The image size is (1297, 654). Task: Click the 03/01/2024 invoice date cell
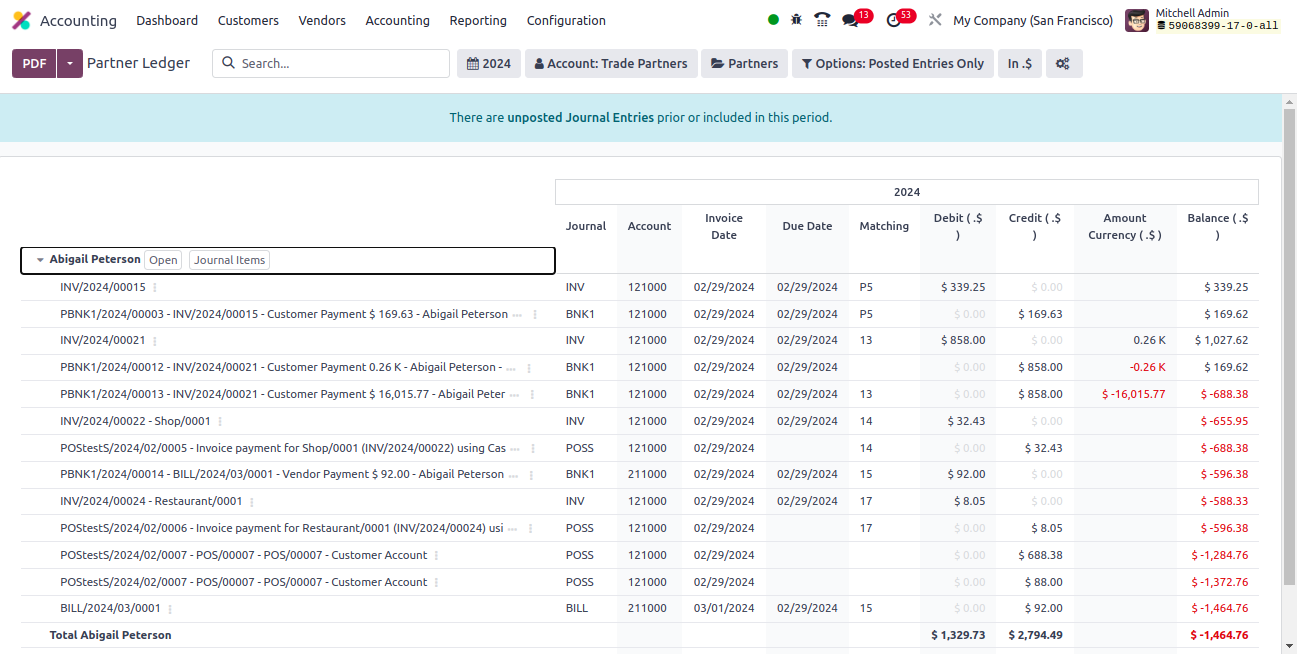coord(724,608)
